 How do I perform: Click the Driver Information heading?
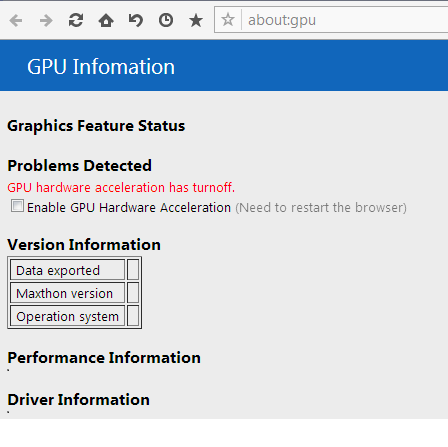point(79,400)
